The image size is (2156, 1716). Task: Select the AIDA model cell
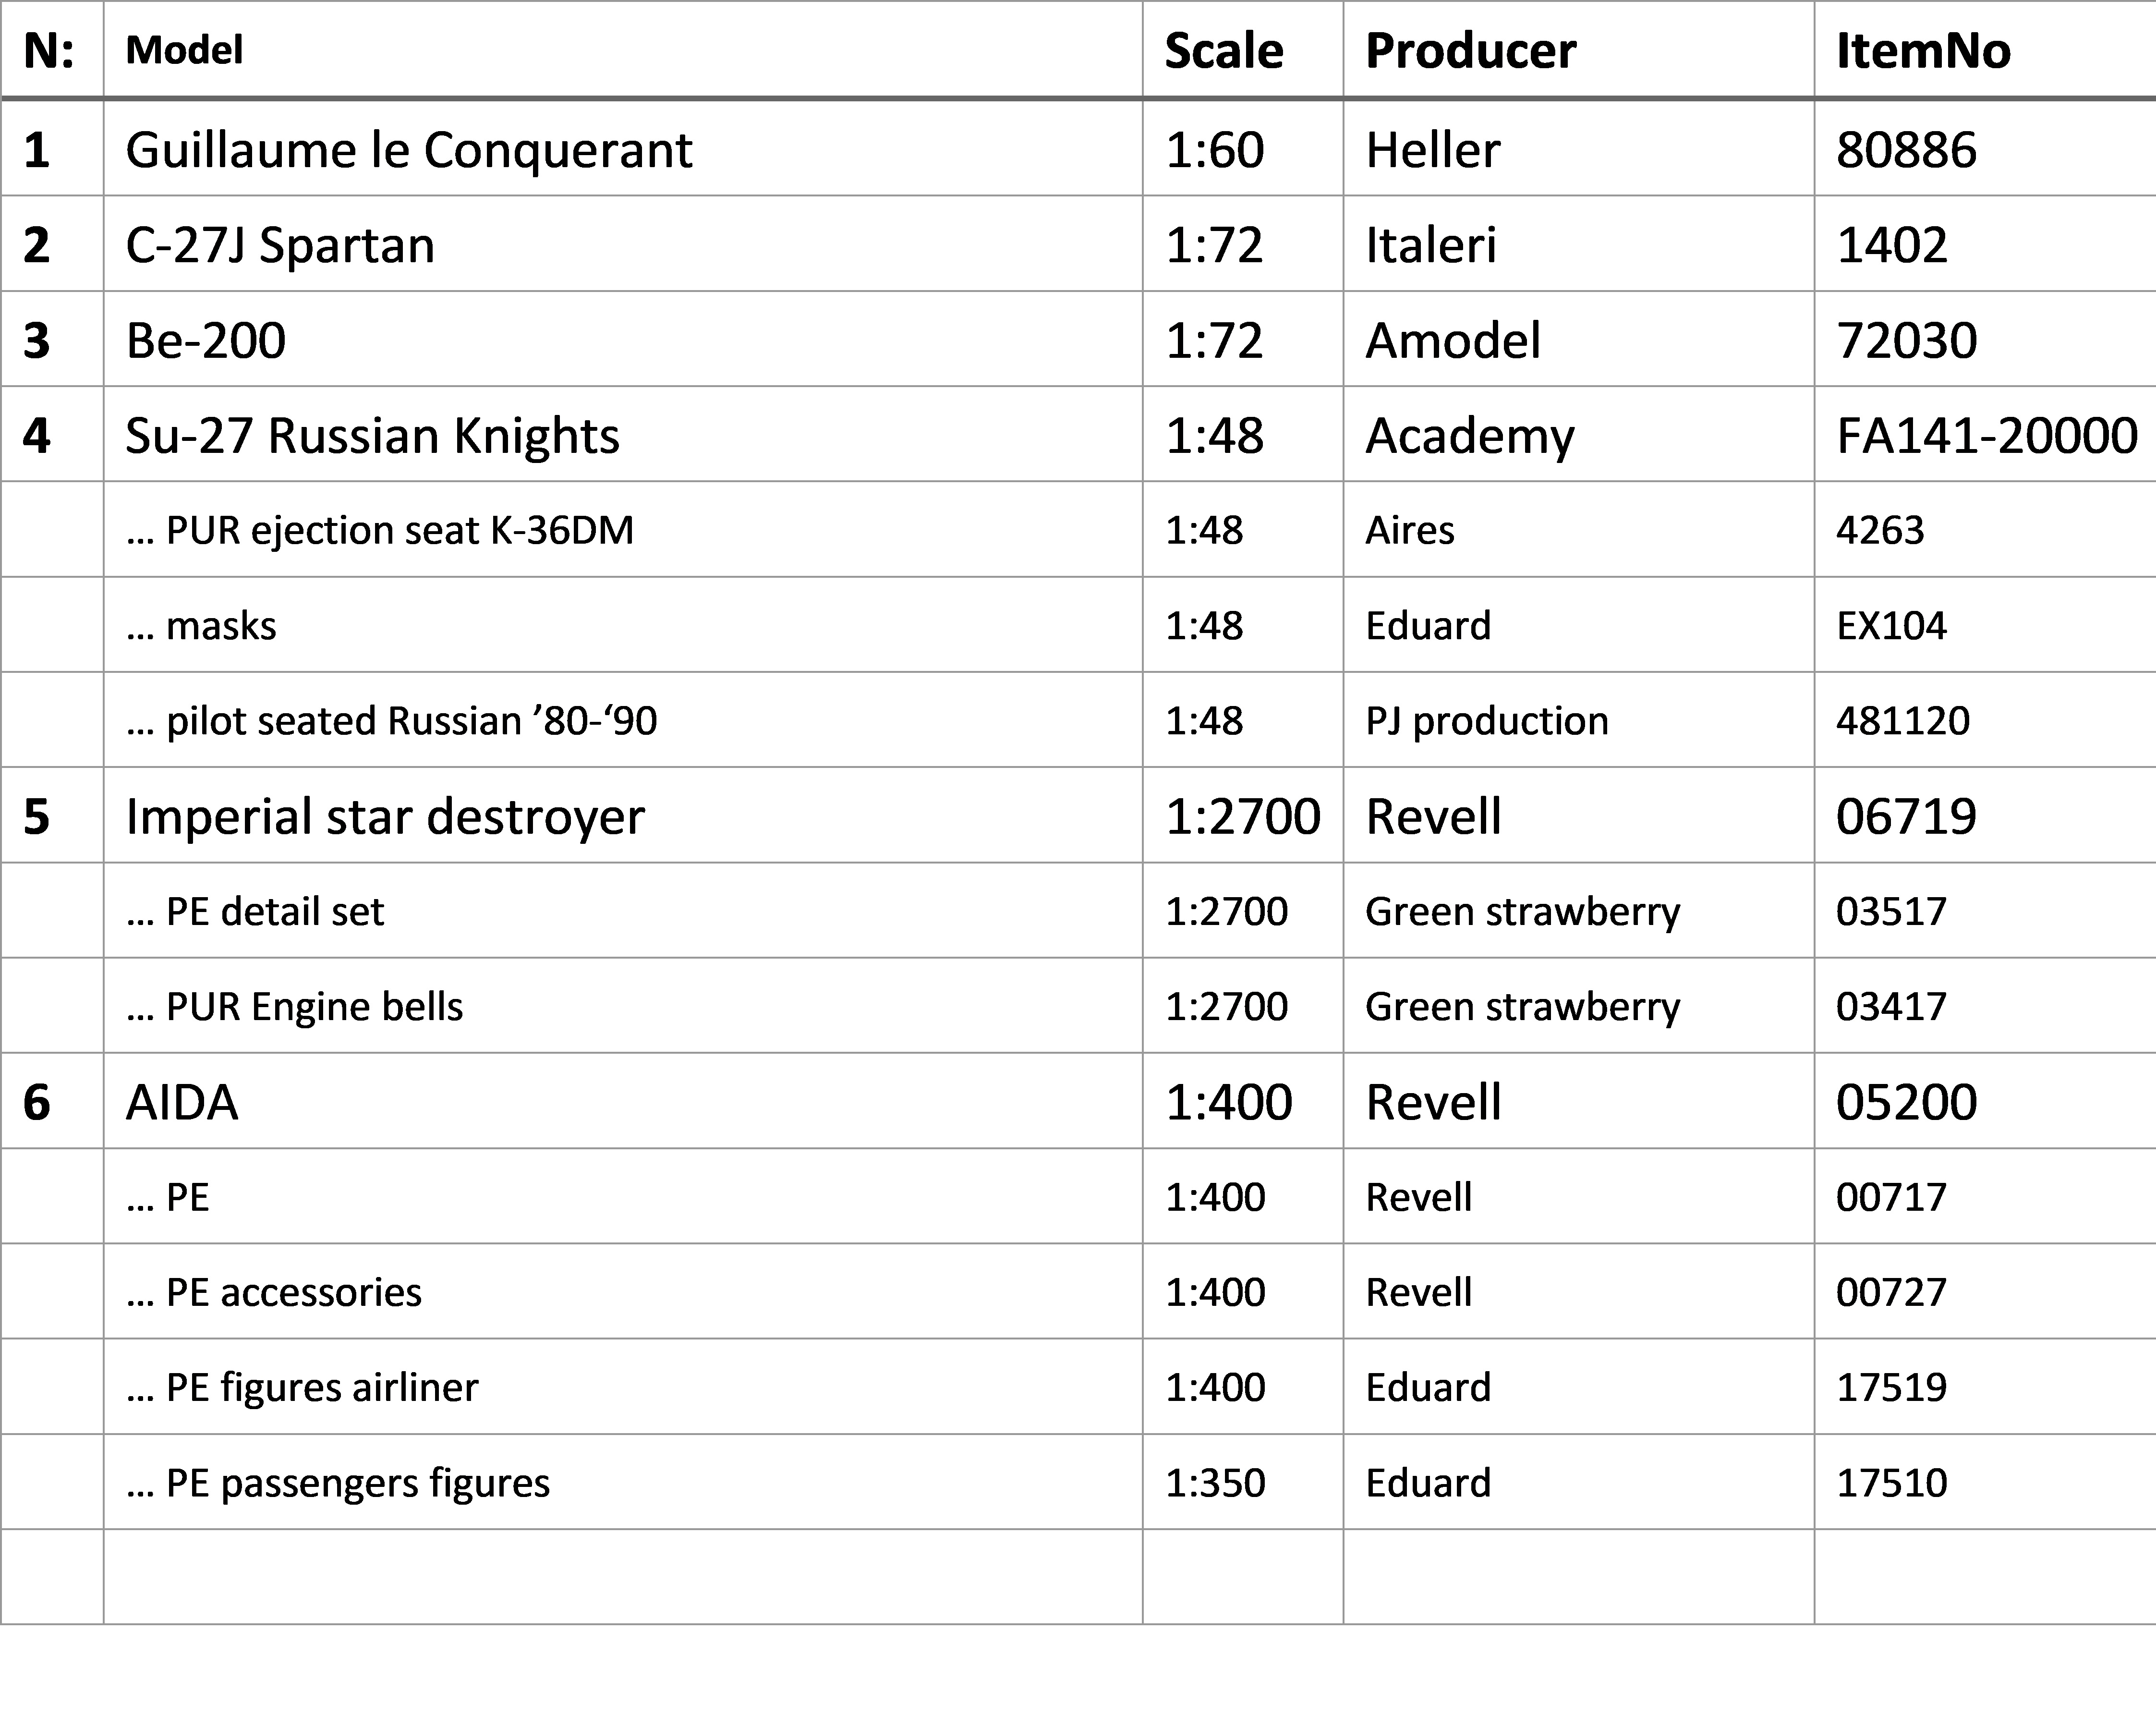(623, 1101)
